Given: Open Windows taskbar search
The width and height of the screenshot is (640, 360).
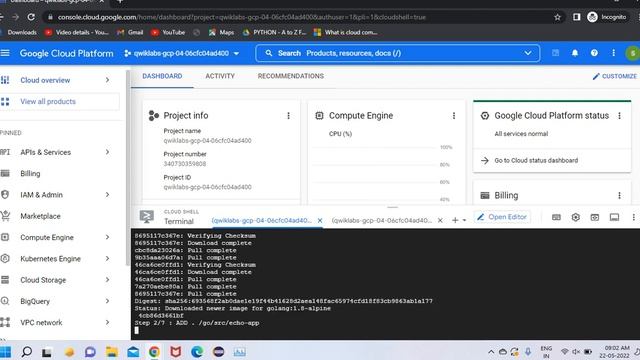Looking at the screenshot, I should (x=27, y=352).
